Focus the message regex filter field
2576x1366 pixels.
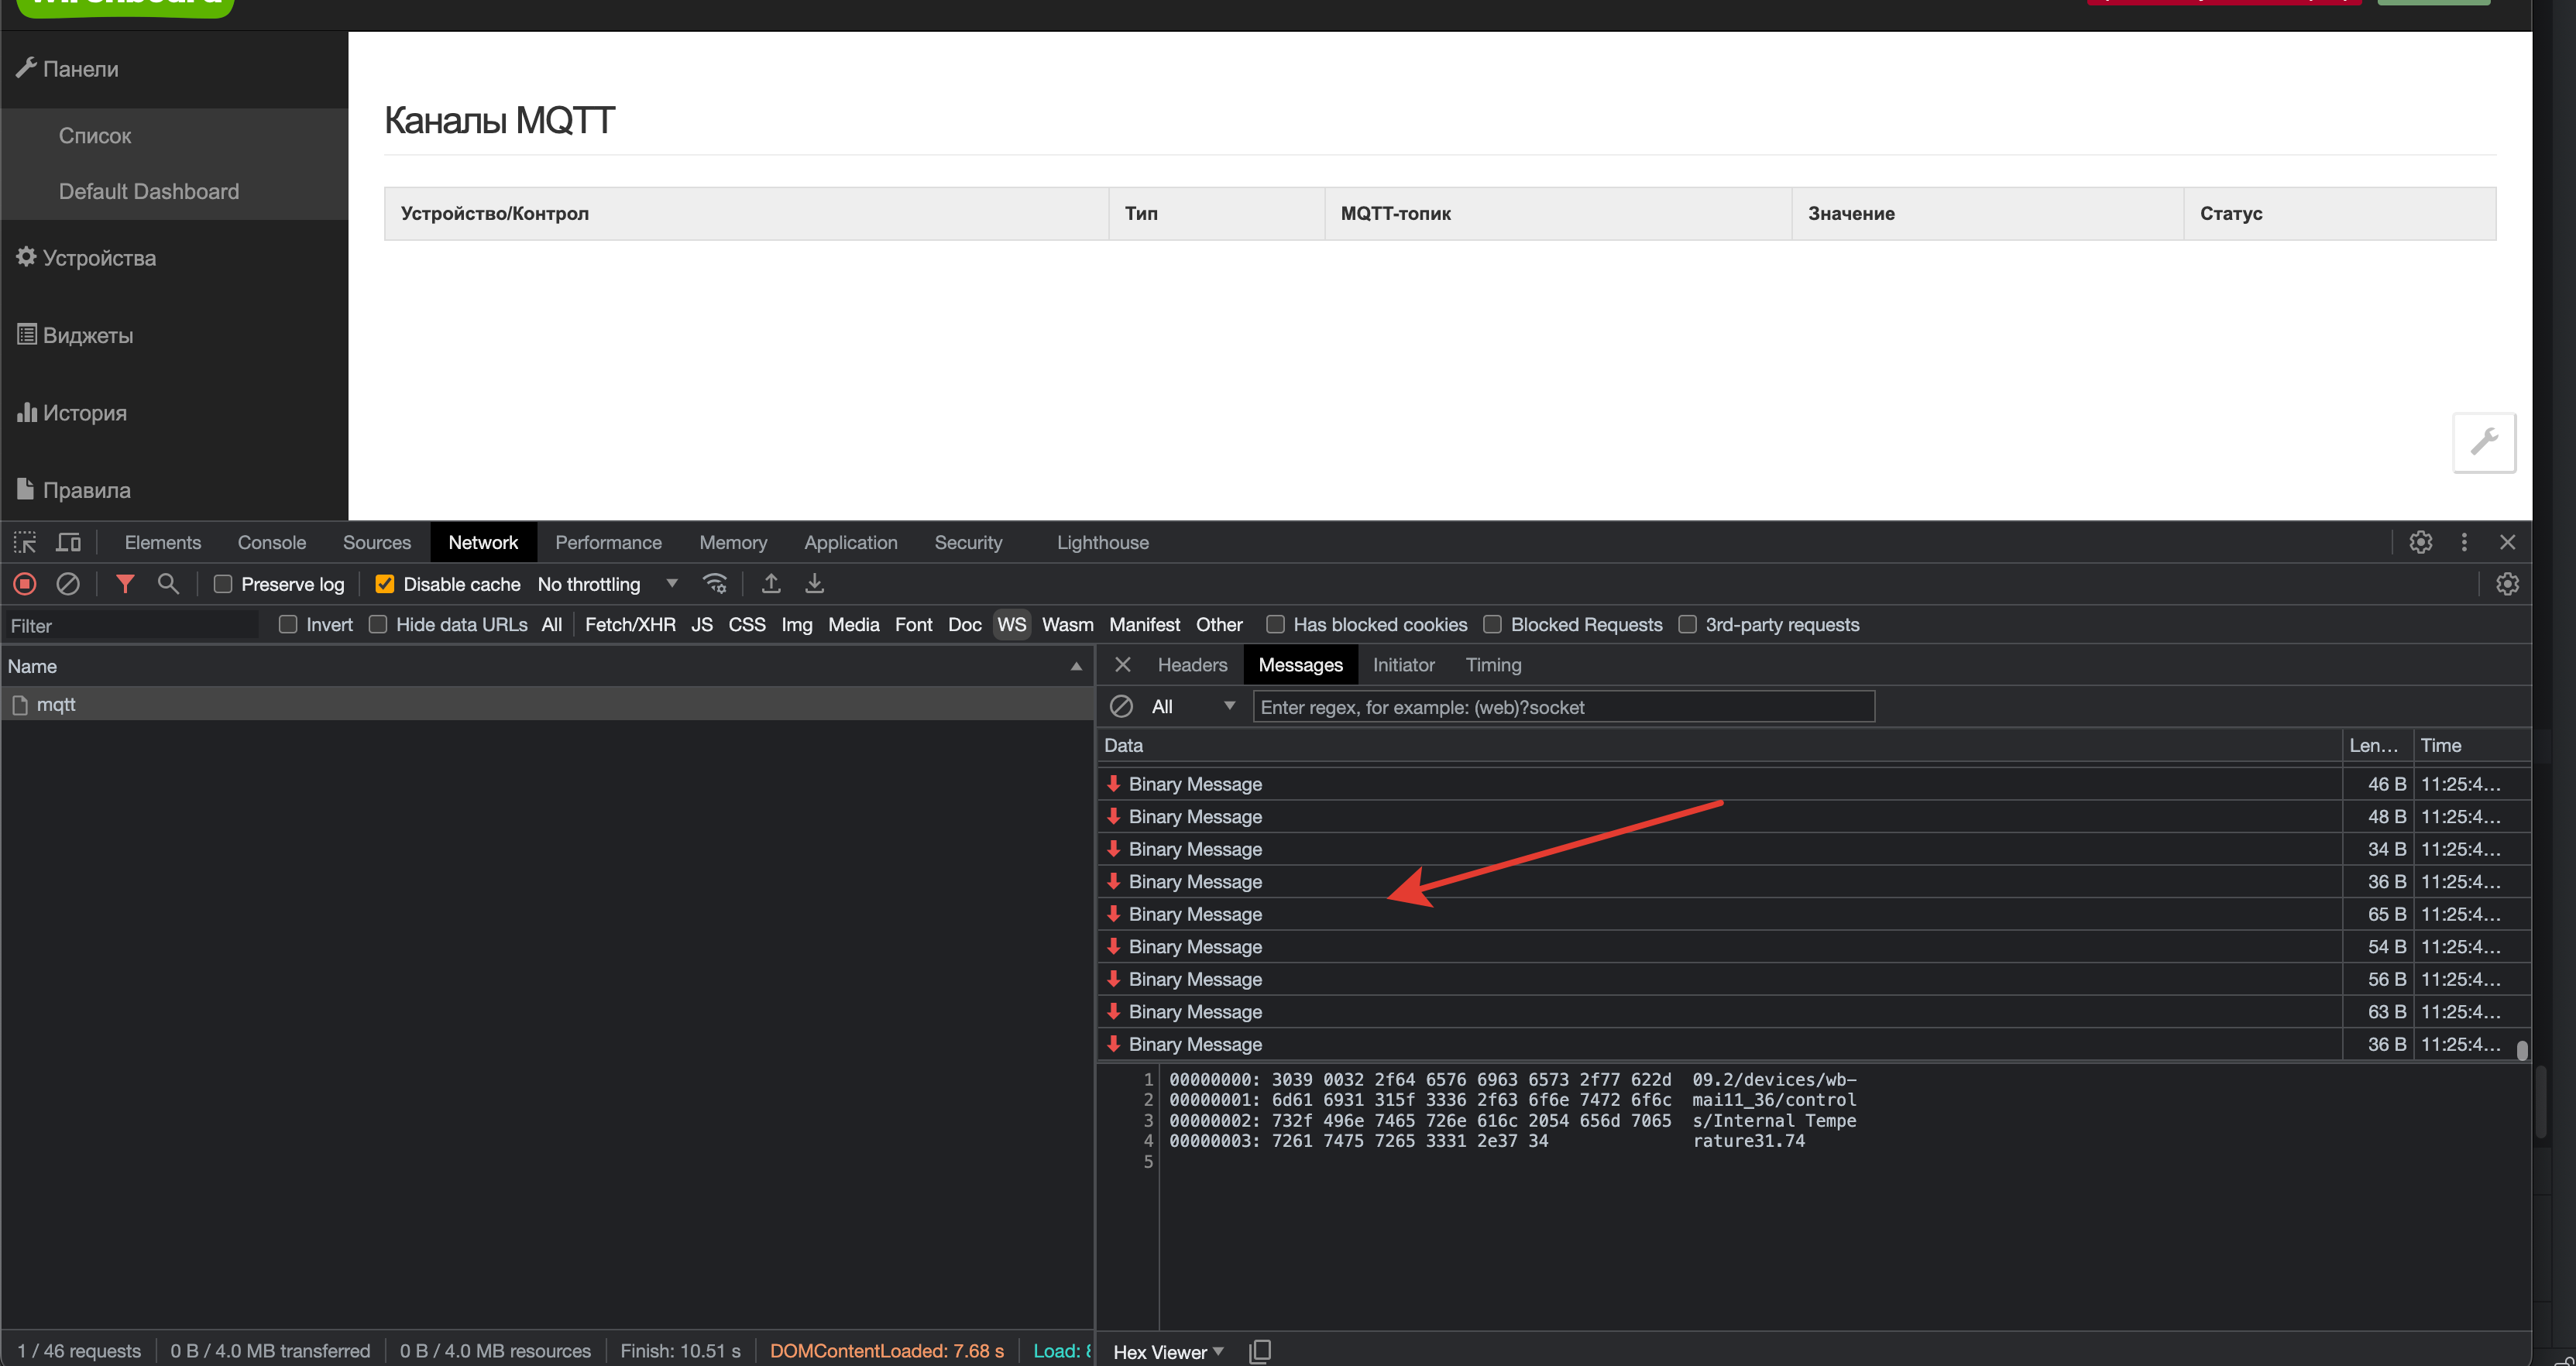[1563, 707]
